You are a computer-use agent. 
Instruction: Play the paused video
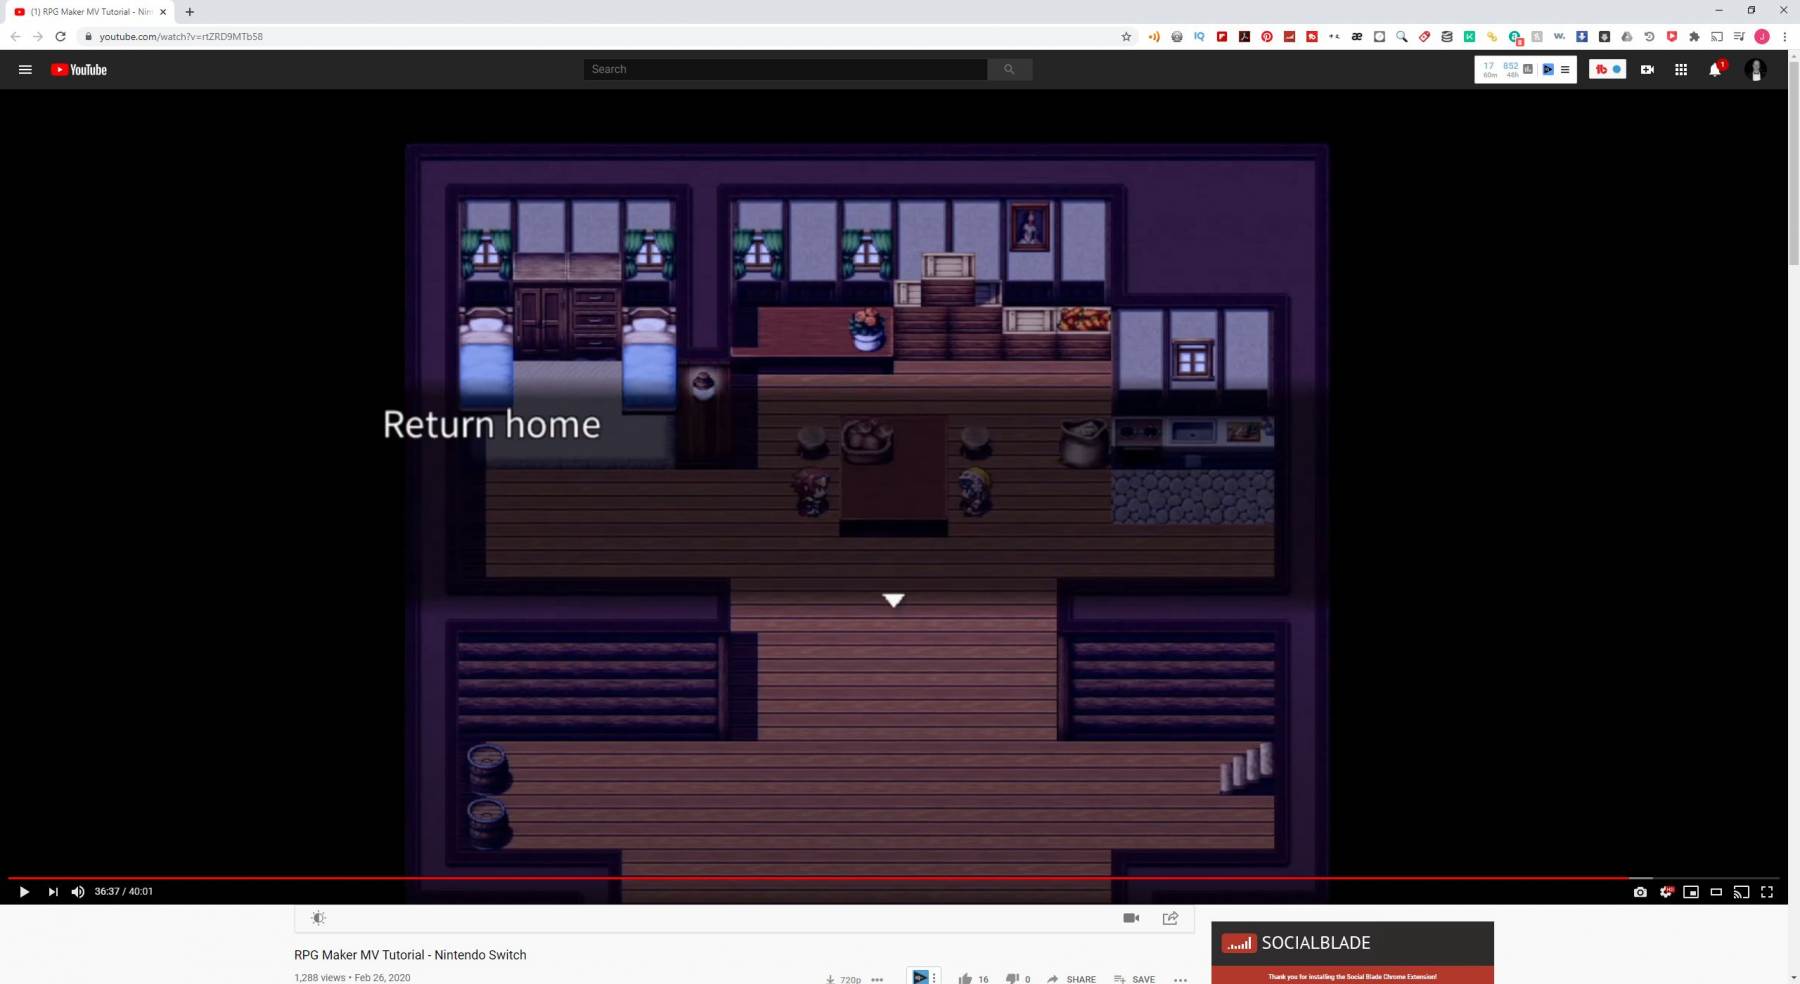click(24, 892)
